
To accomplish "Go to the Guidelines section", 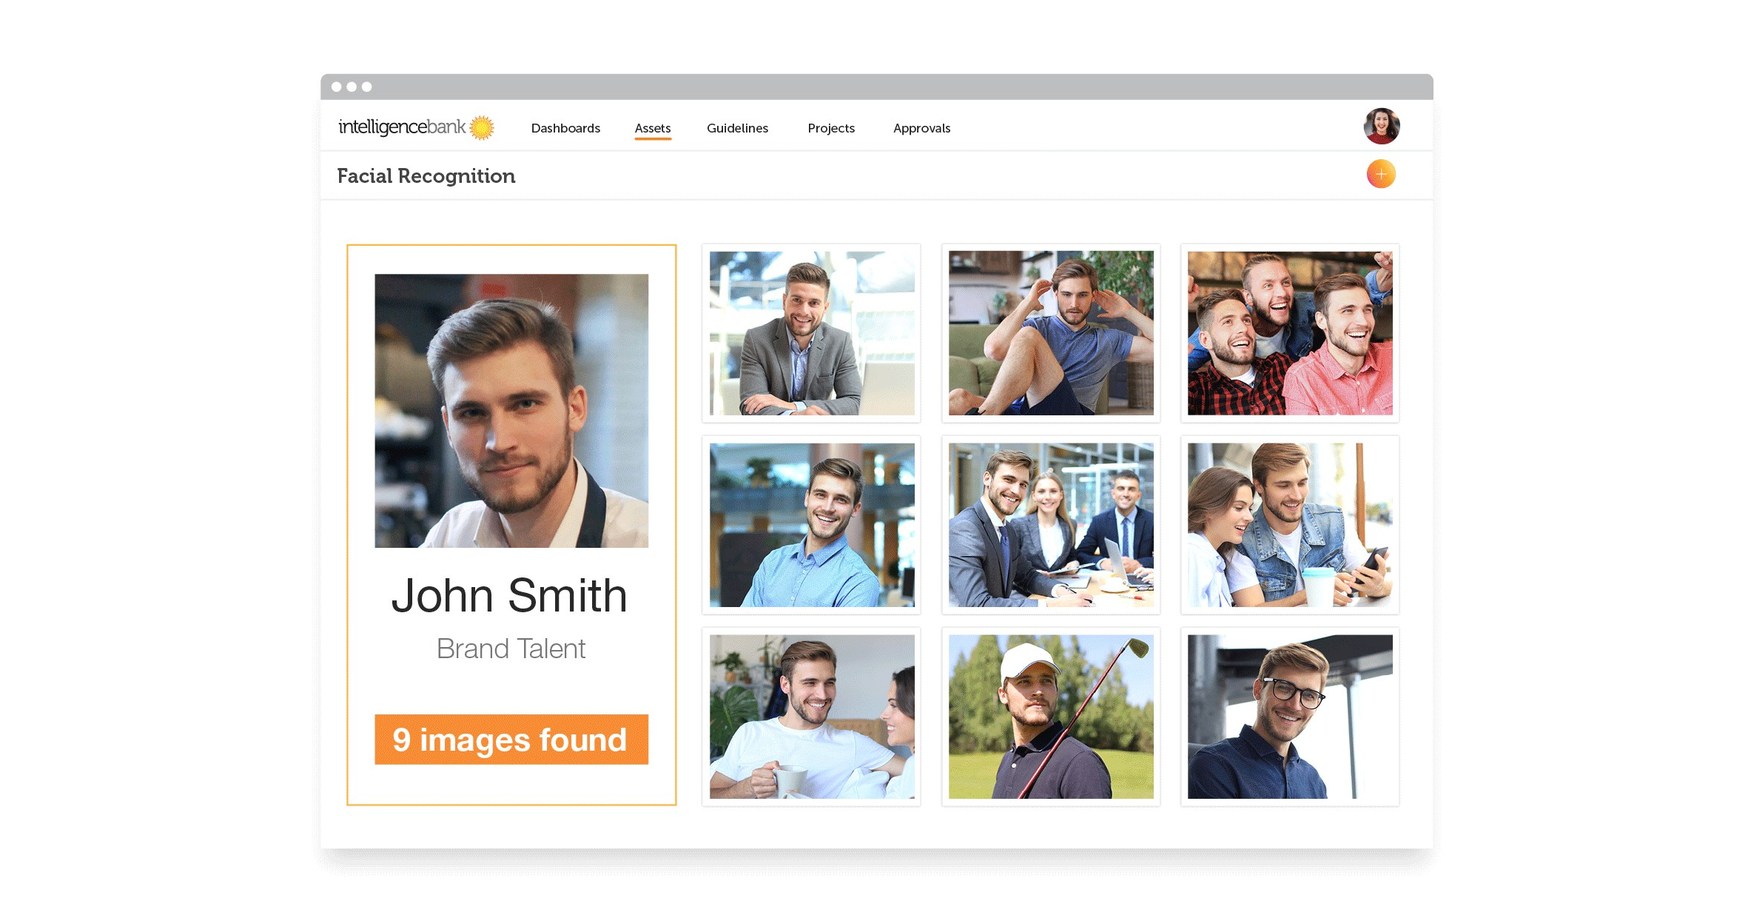I will (737, 128).
